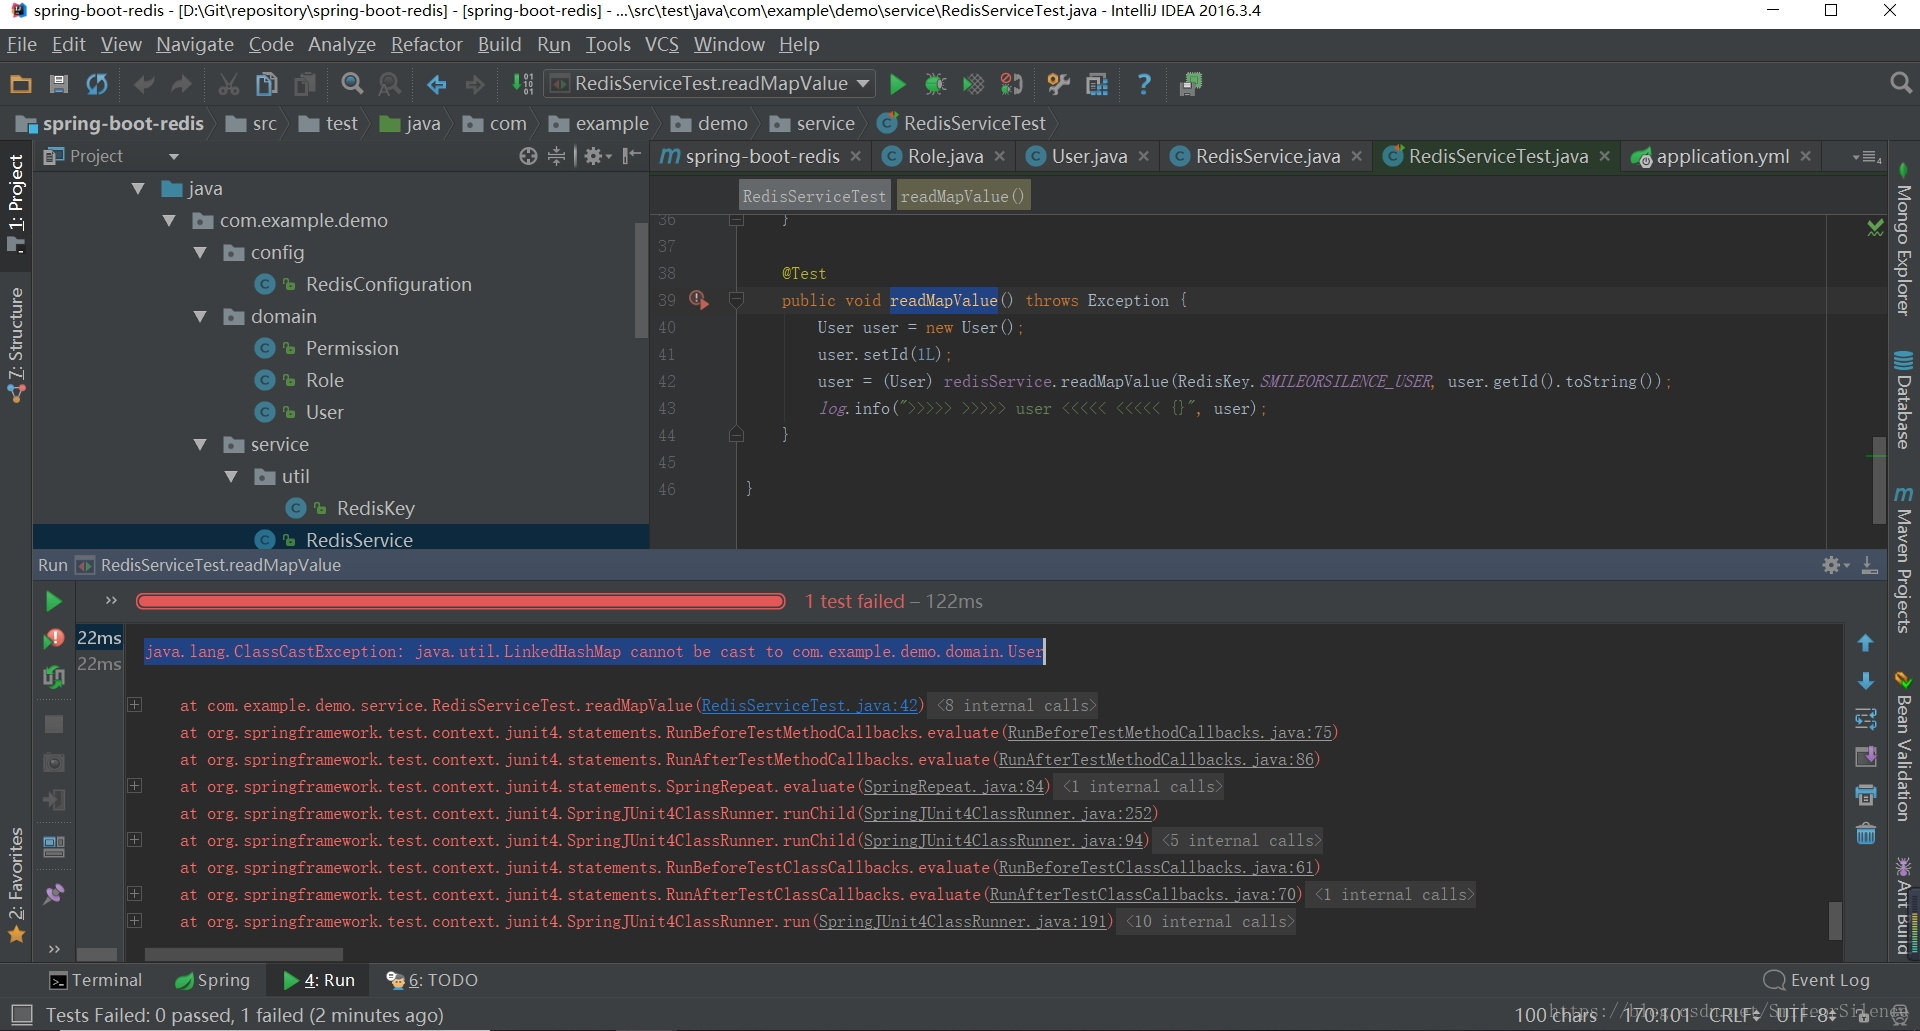
Task: Open the Terminal tool window button
Action: pyautogui.click(x=97, y=980)
